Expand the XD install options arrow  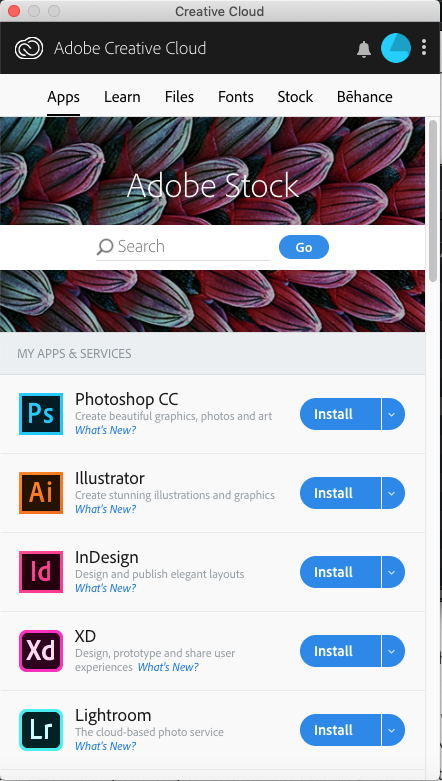pyautogui.click(x=393, y=651)
